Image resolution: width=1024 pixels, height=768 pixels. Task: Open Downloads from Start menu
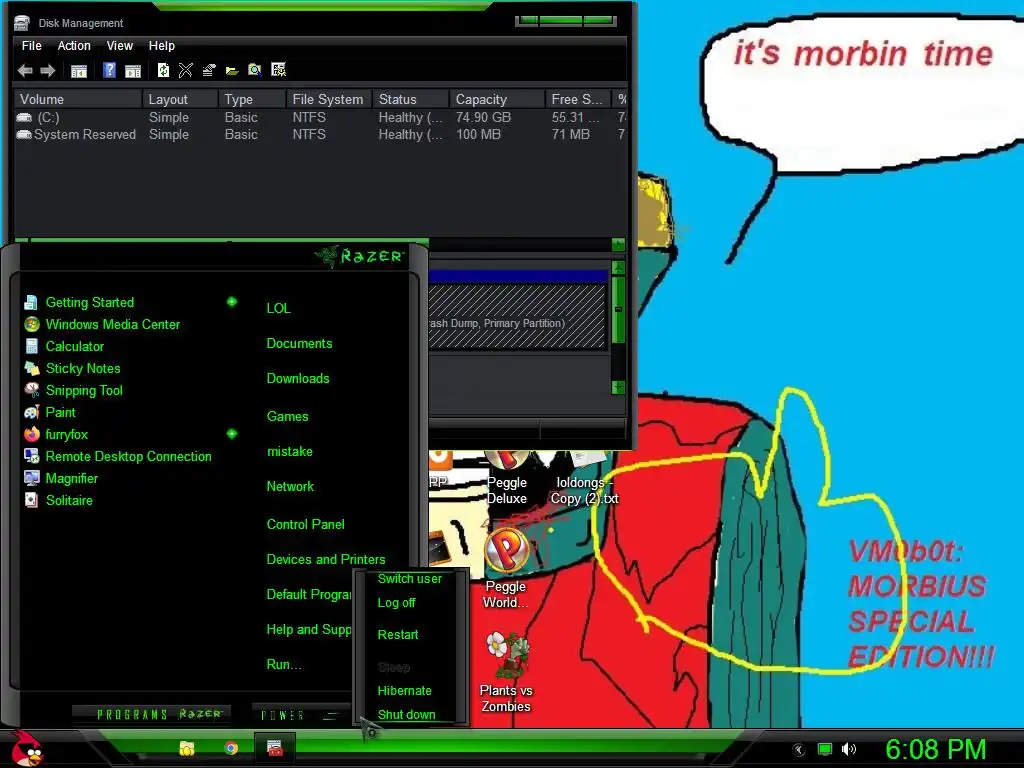[298, 379]
